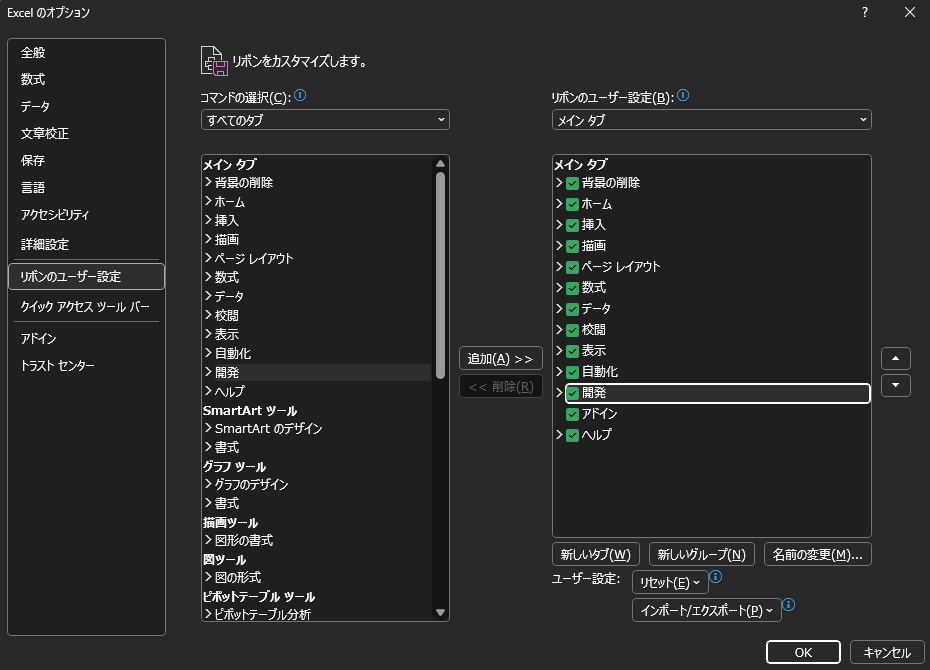Image resolution: width=930 pixels, height=670 pixels.
Task: Click the 追加(A) >> button
Action: pos(501,359)
